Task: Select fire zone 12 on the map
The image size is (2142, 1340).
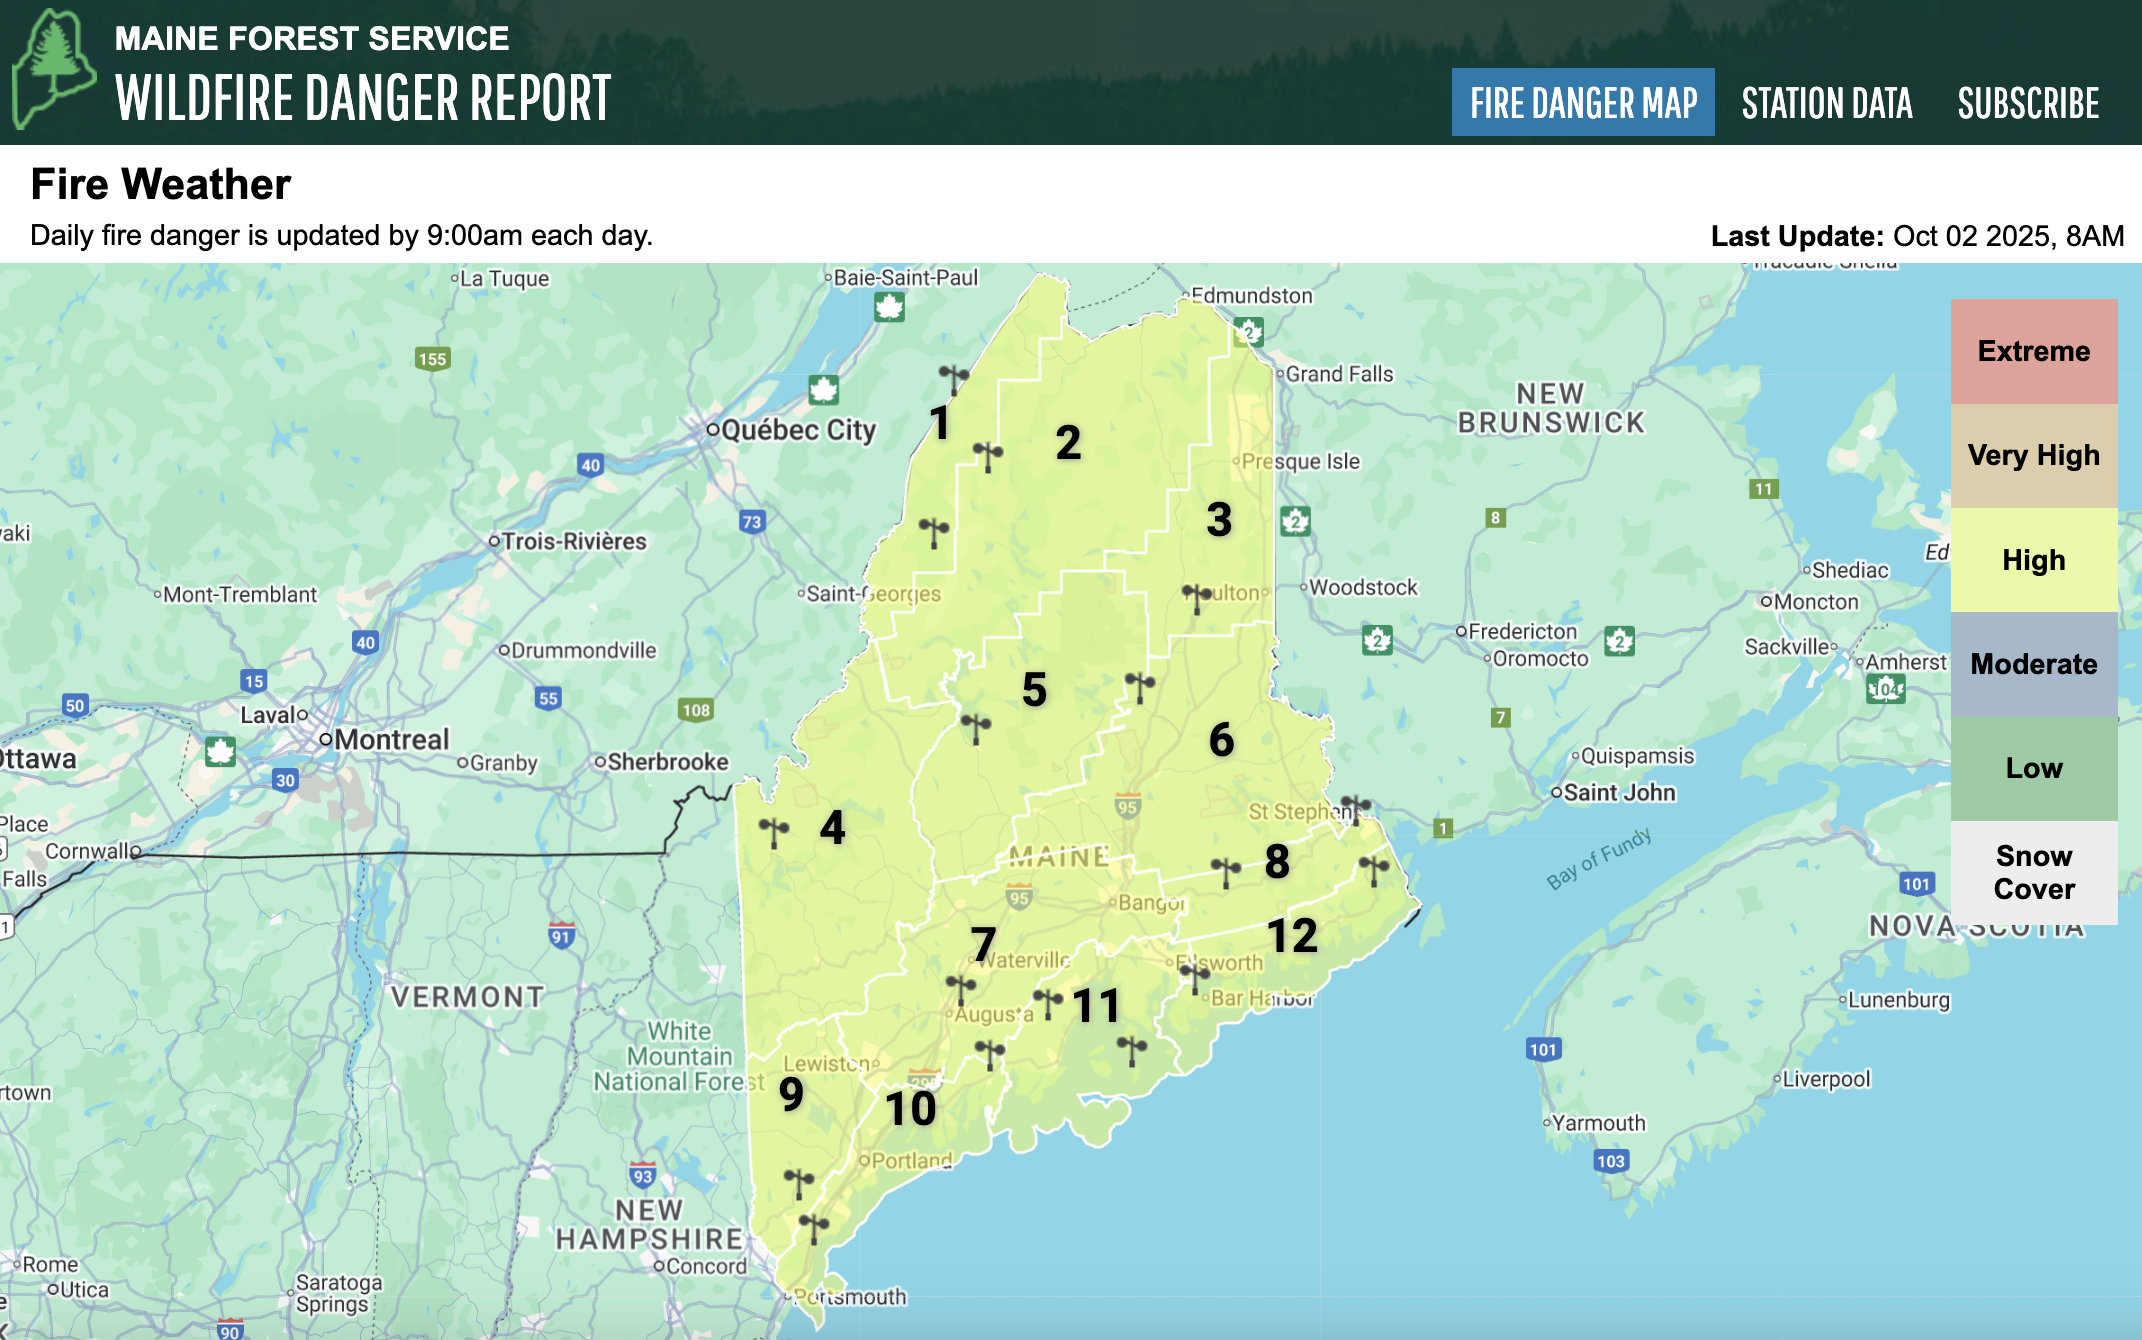Action: (1292, 936)
